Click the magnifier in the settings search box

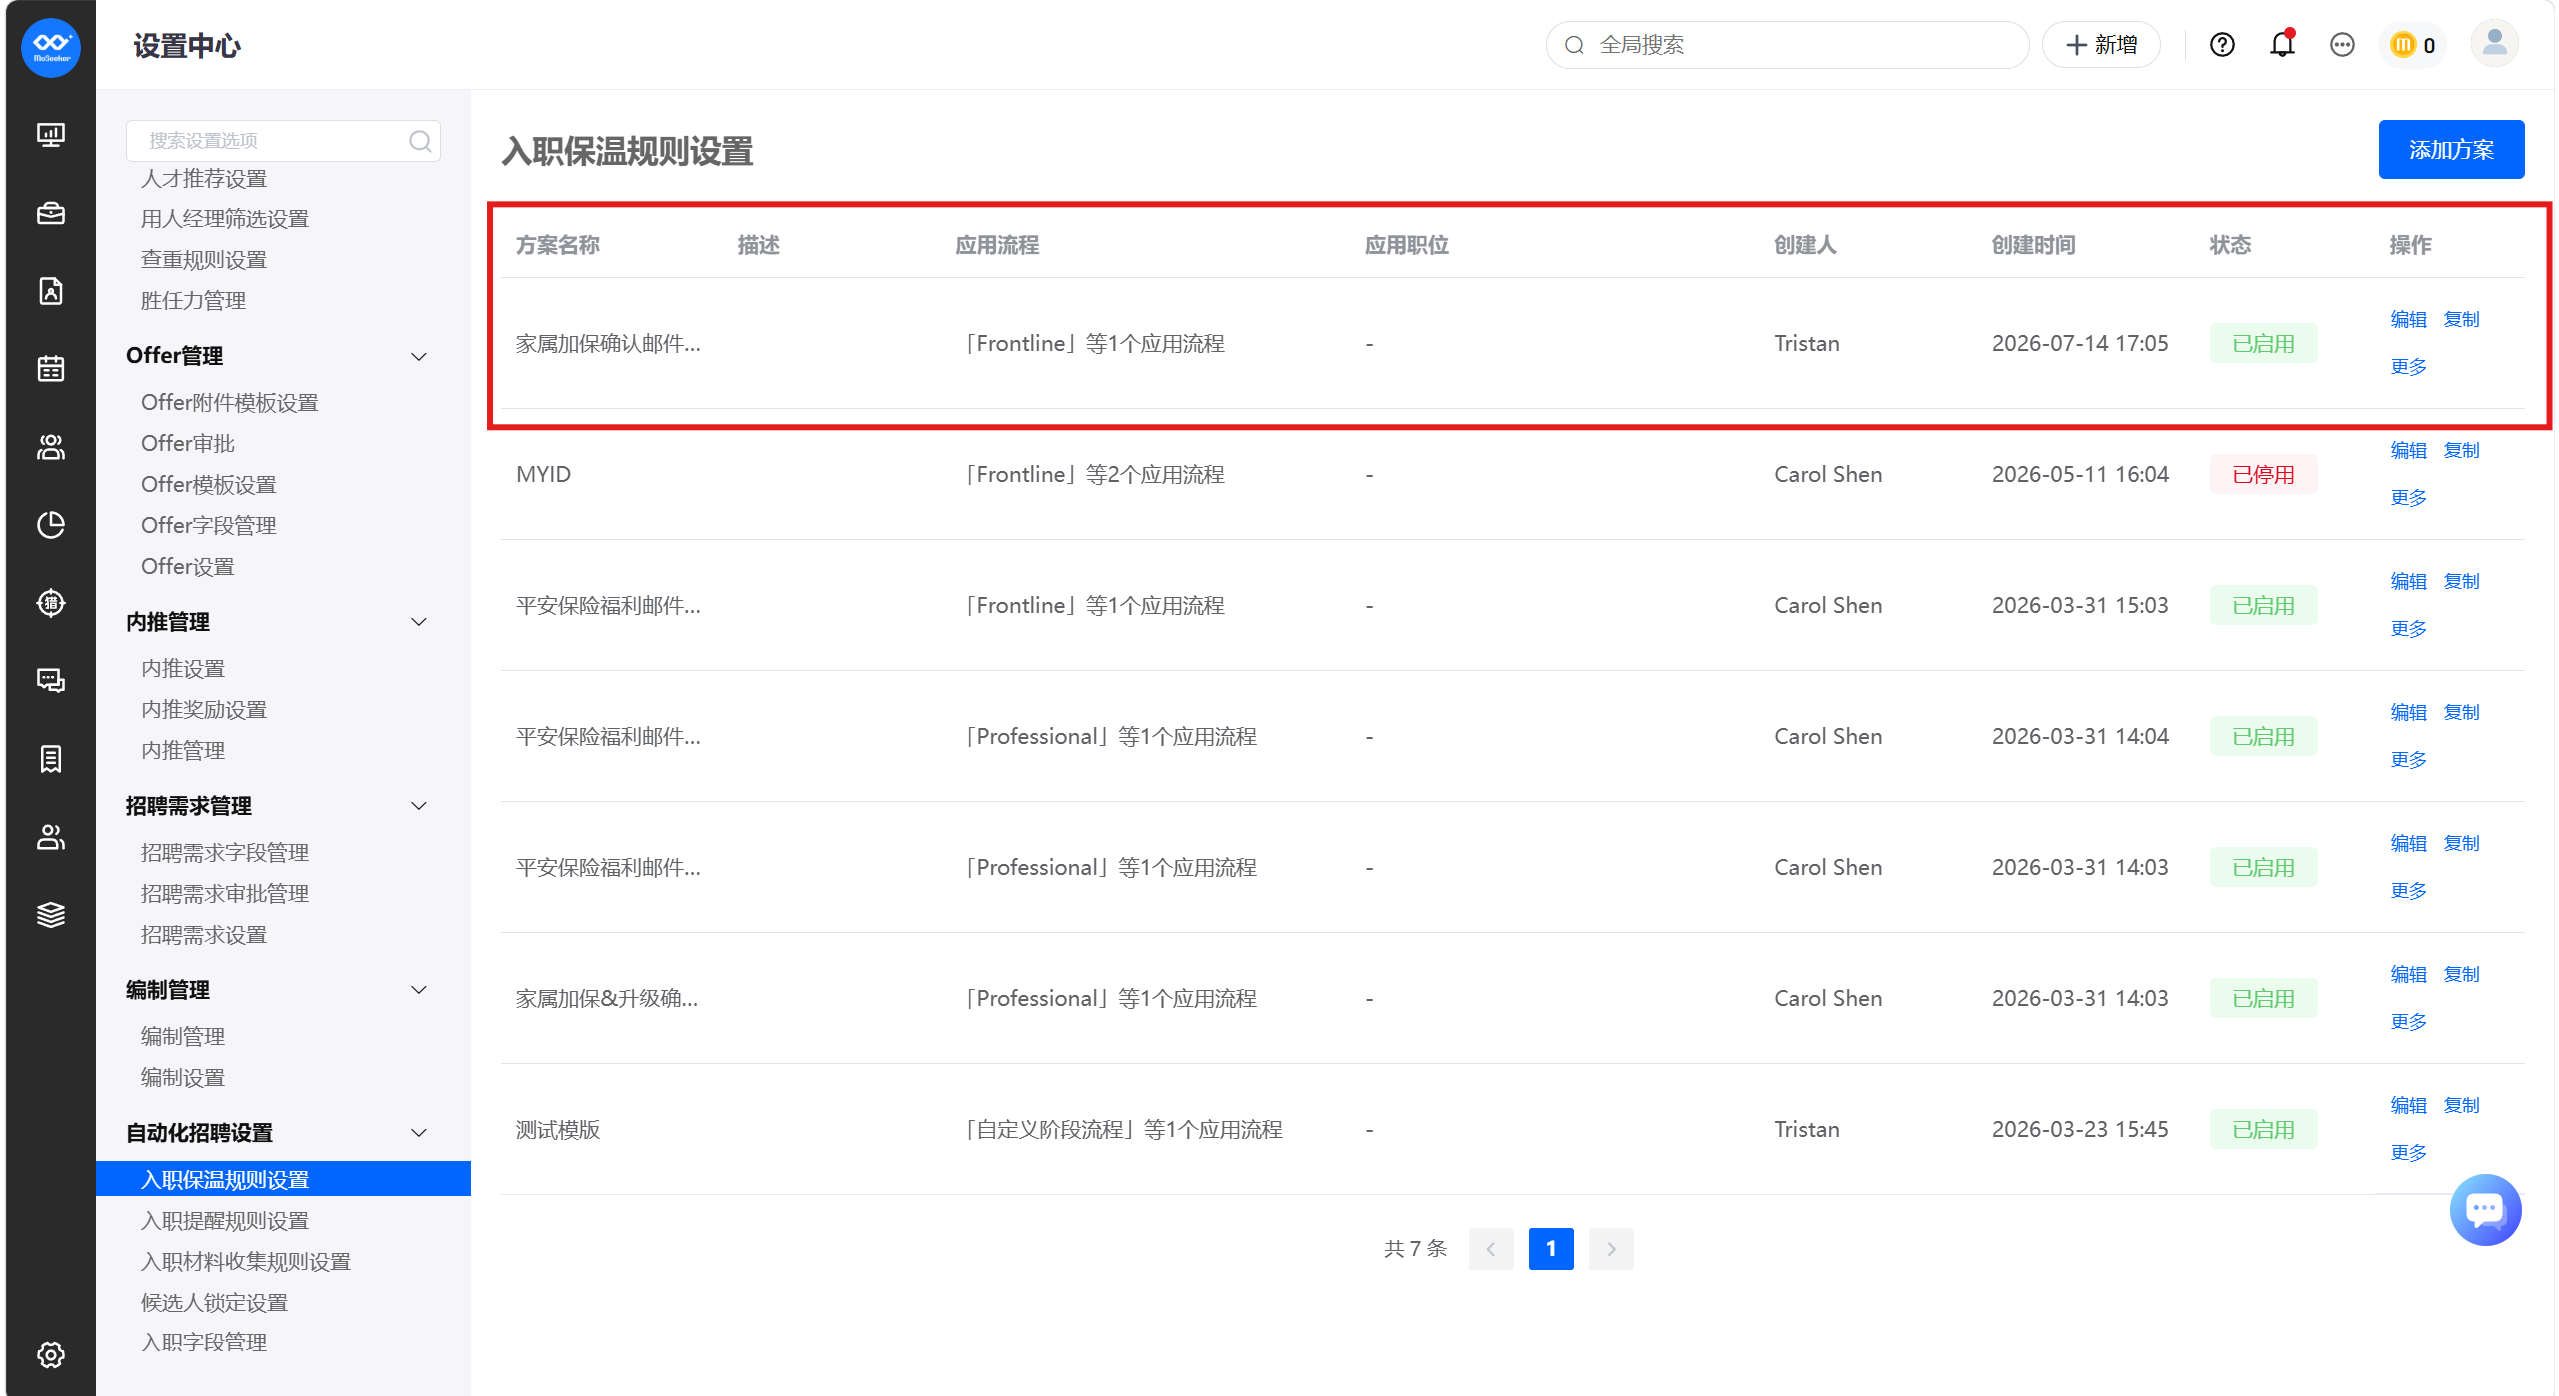(x=421, y=141)
